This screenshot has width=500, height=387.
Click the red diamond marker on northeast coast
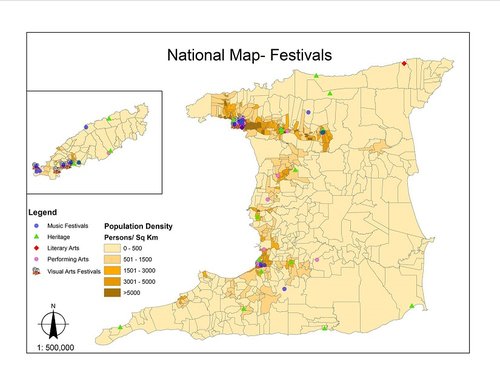(x=404, y=63)
